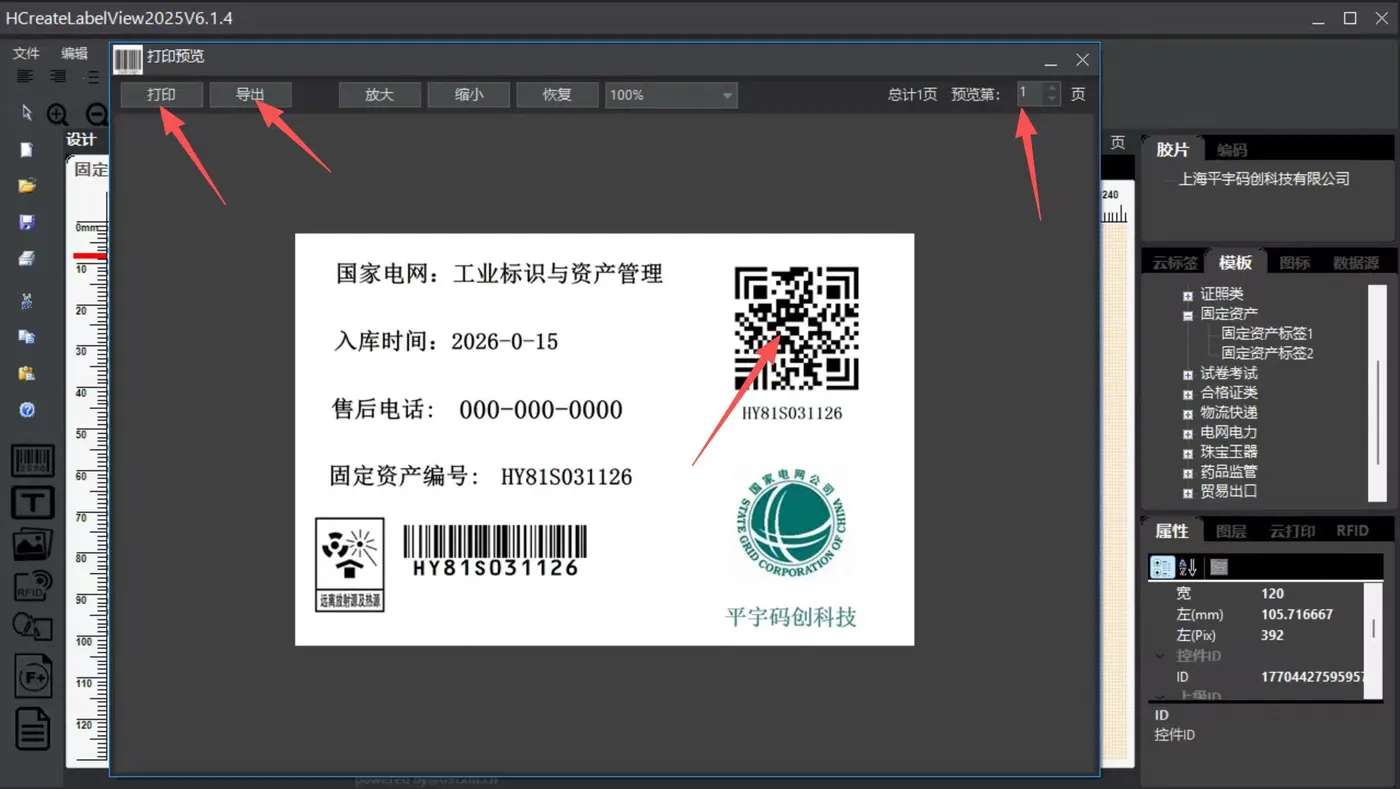Screen dimensions: 1400x789
Task: Select the text tool marked T
Action: (x=32, y=502)
